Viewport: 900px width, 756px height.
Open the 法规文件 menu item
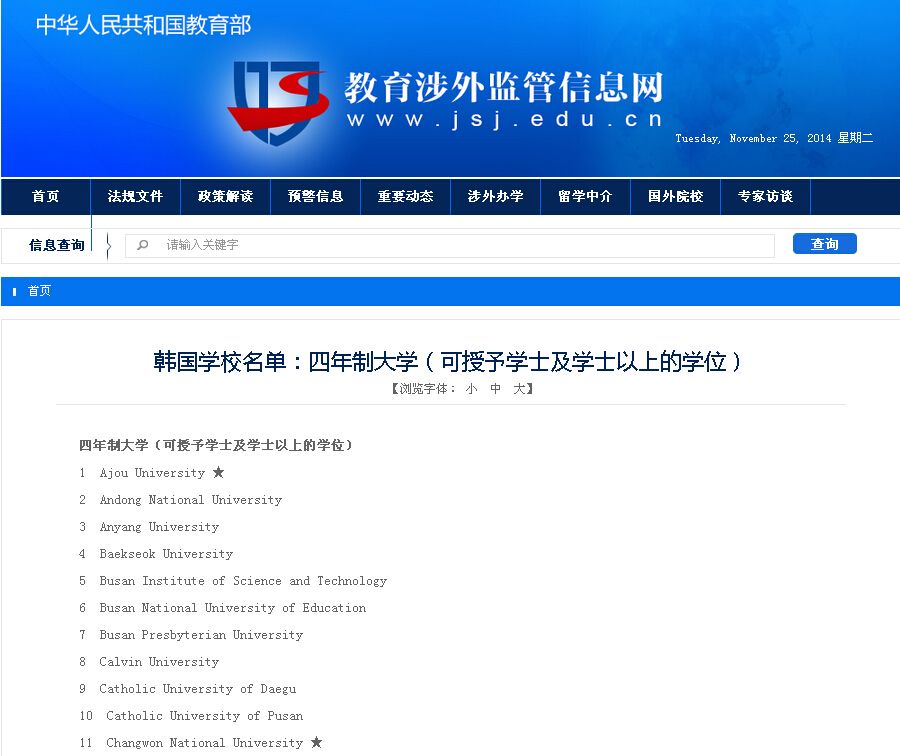tap(135, 197)
